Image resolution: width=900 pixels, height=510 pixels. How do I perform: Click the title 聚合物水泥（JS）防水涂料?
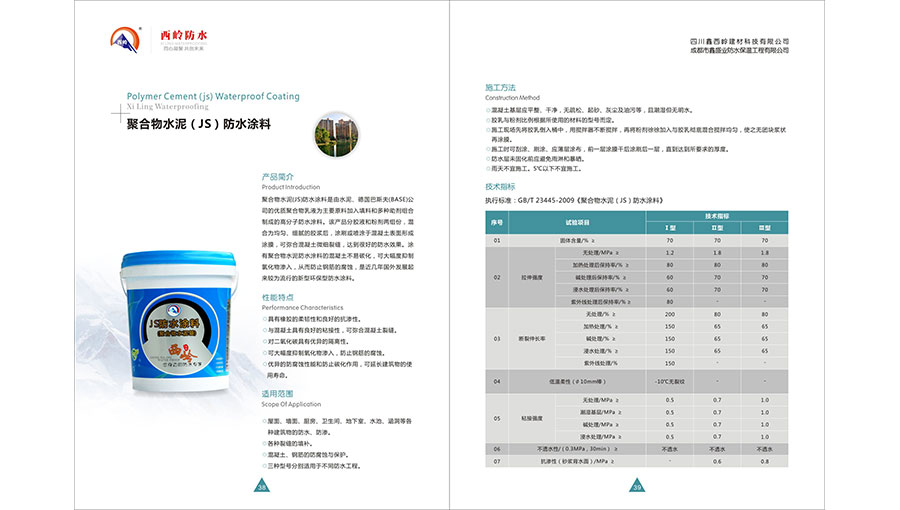pos(199,124)
